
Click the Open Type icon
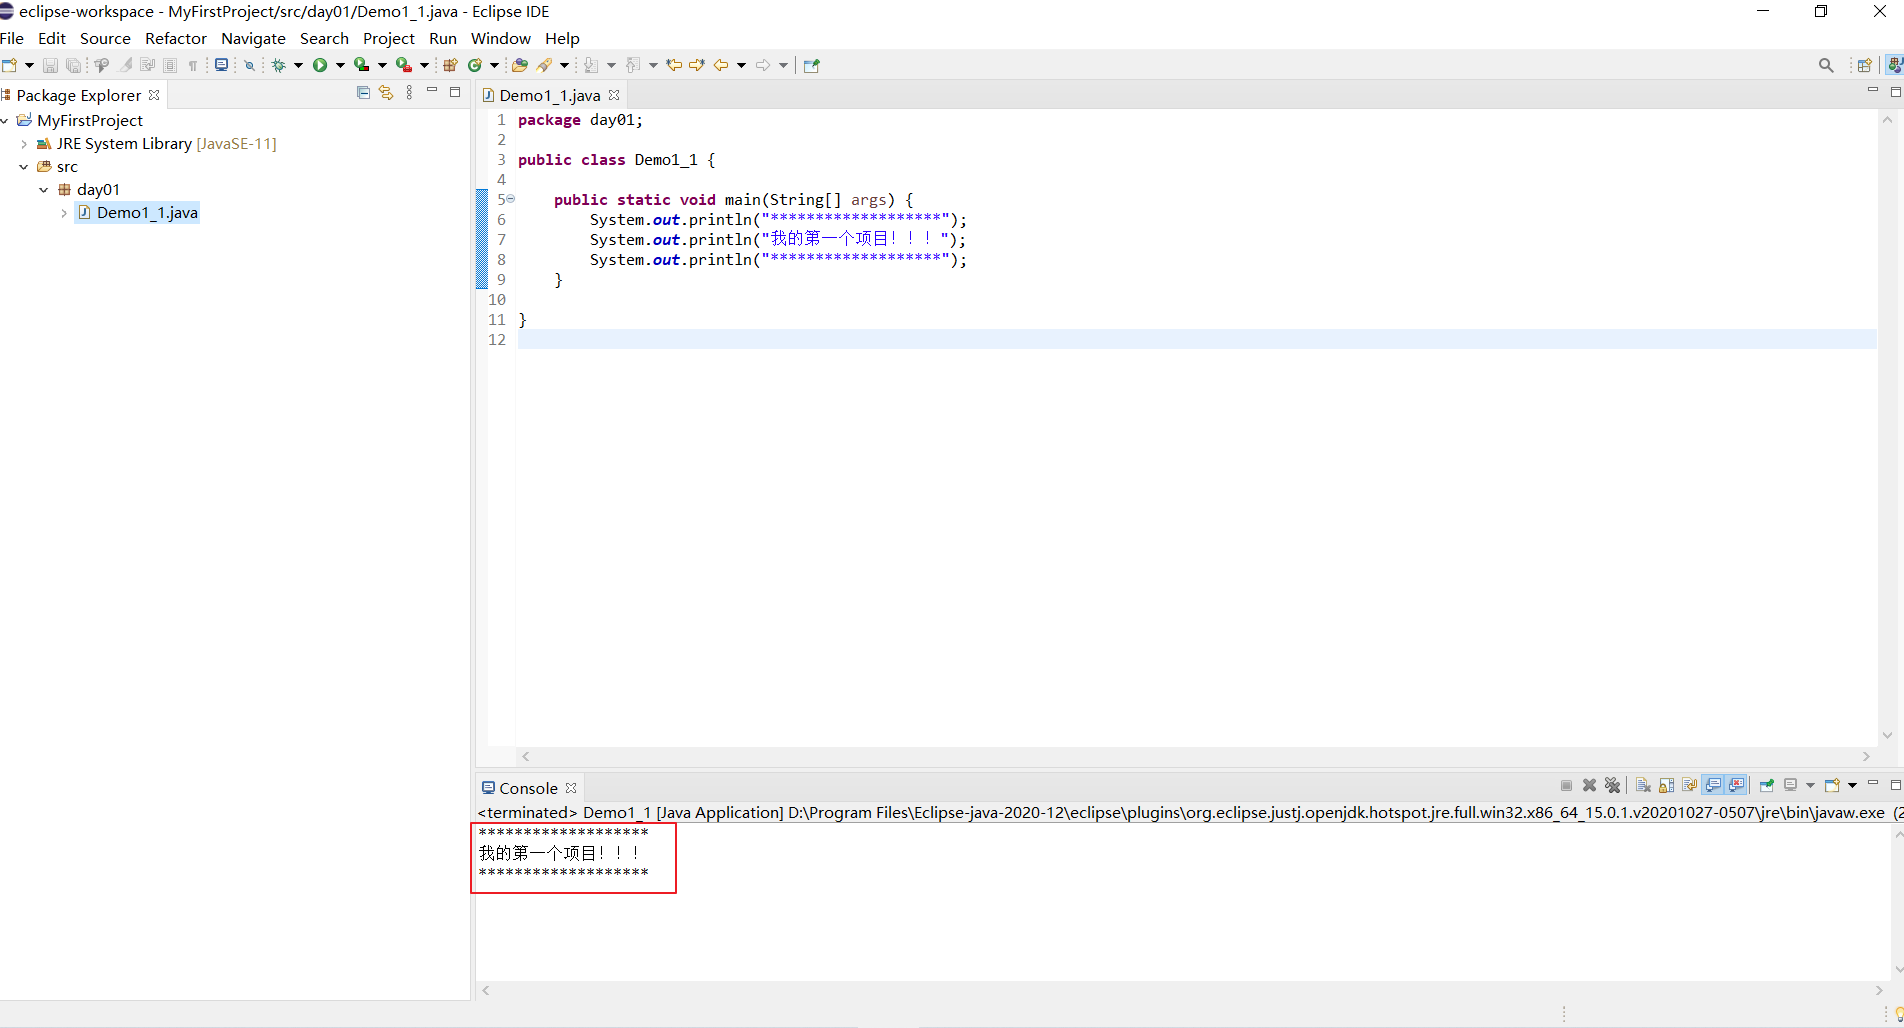520,65
